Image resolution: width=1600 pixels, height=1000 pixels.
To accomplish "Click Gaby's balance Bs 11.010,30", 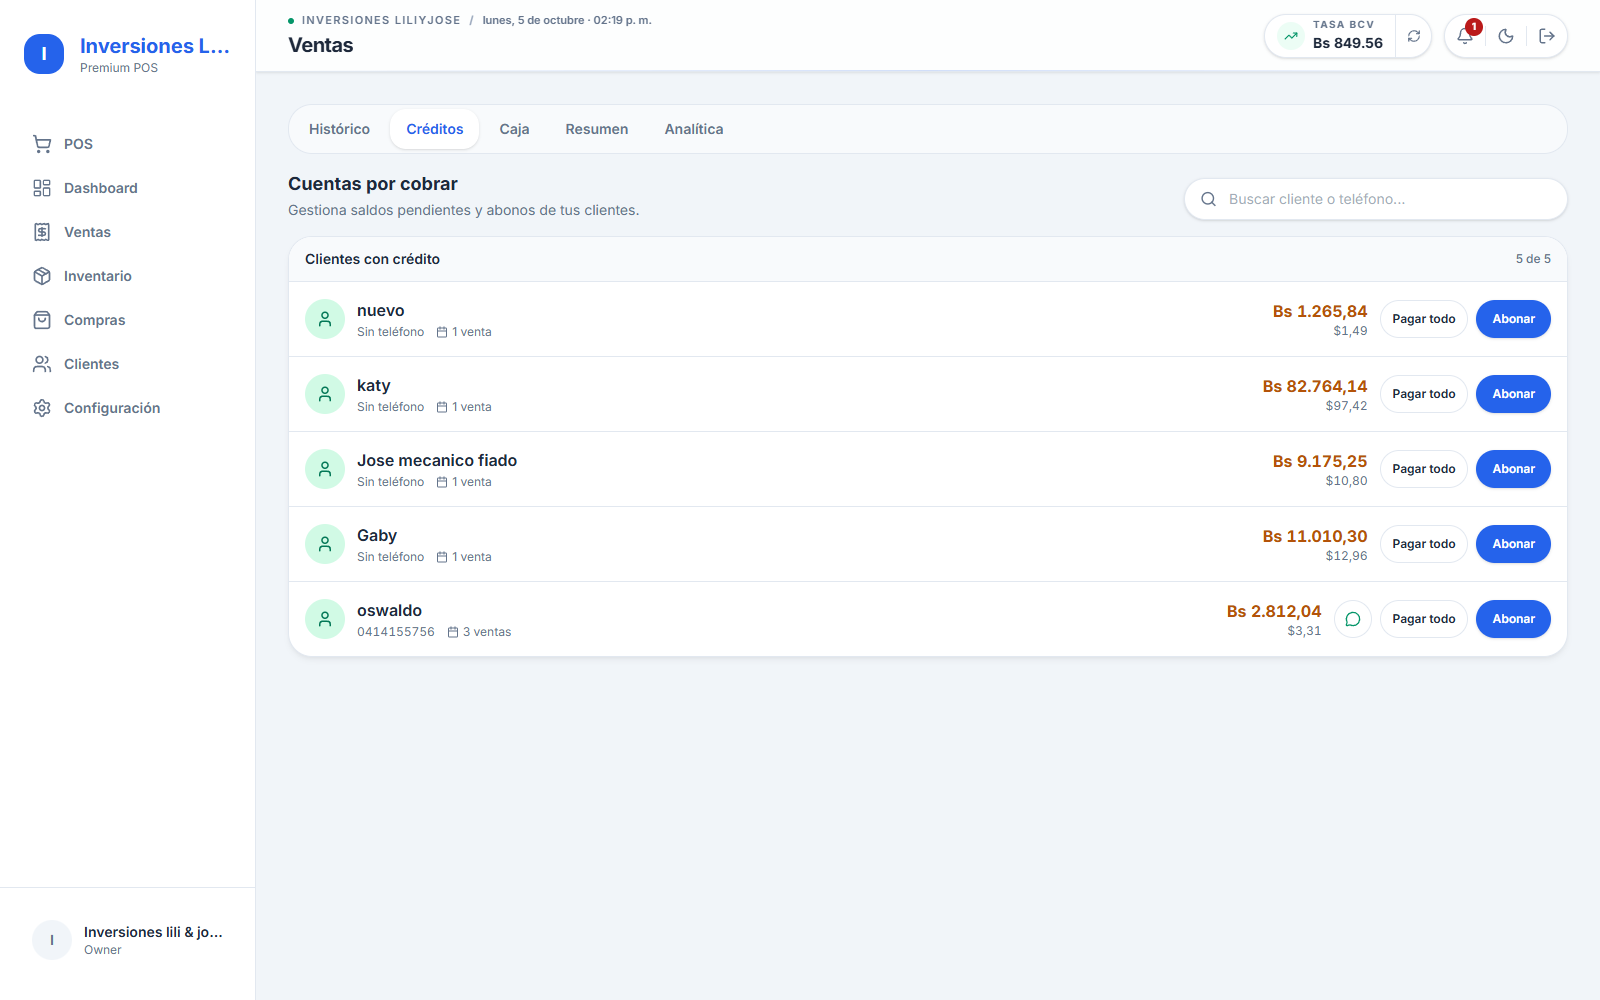I will 1315,536.
